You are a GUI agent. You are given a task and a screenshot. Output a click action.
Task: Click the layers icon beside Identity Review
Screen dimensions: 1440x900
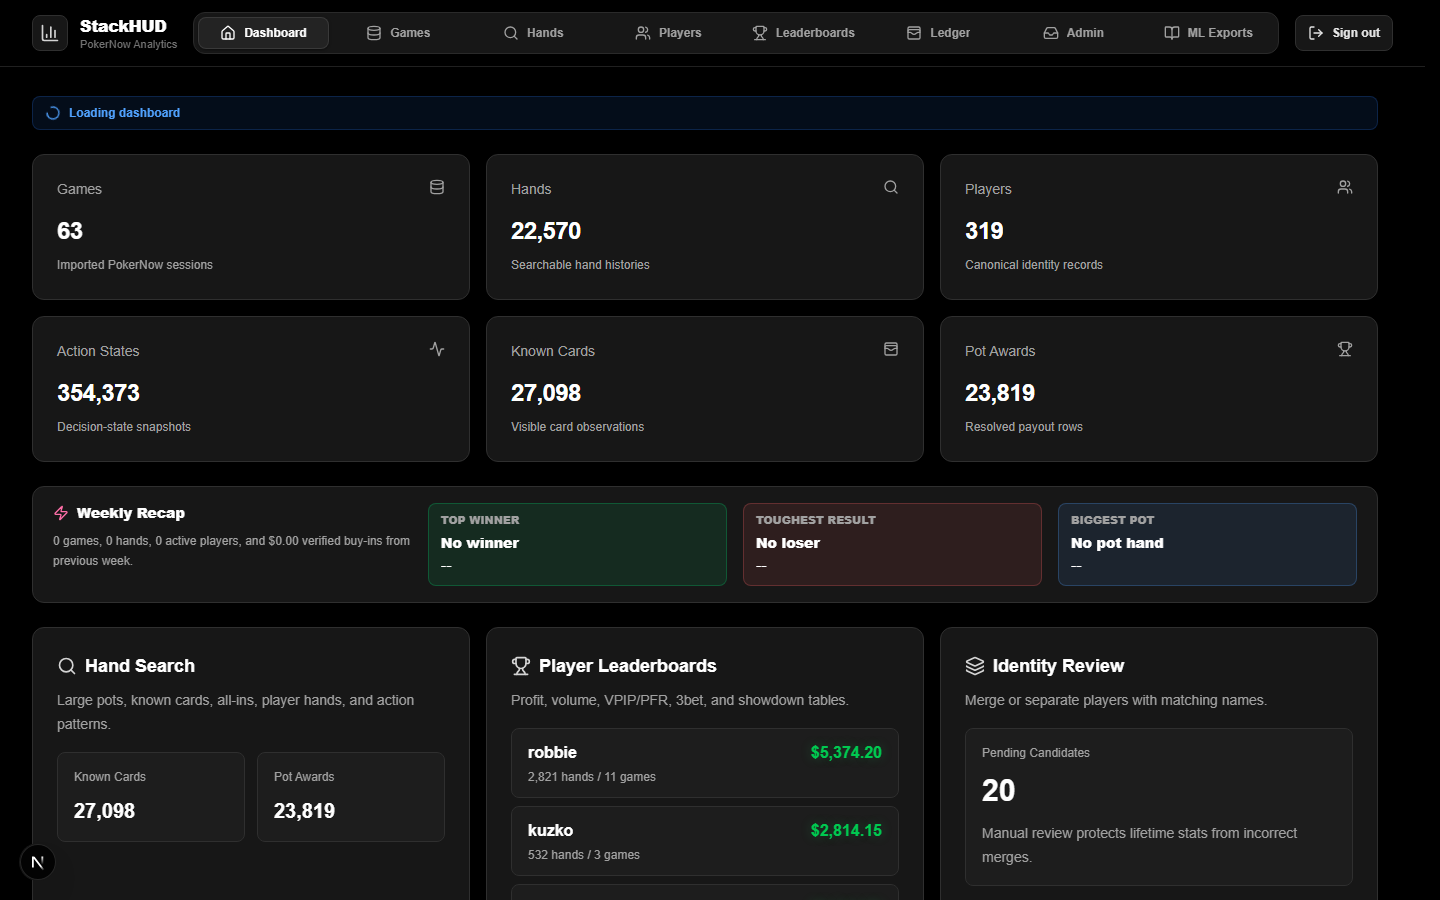975,666
